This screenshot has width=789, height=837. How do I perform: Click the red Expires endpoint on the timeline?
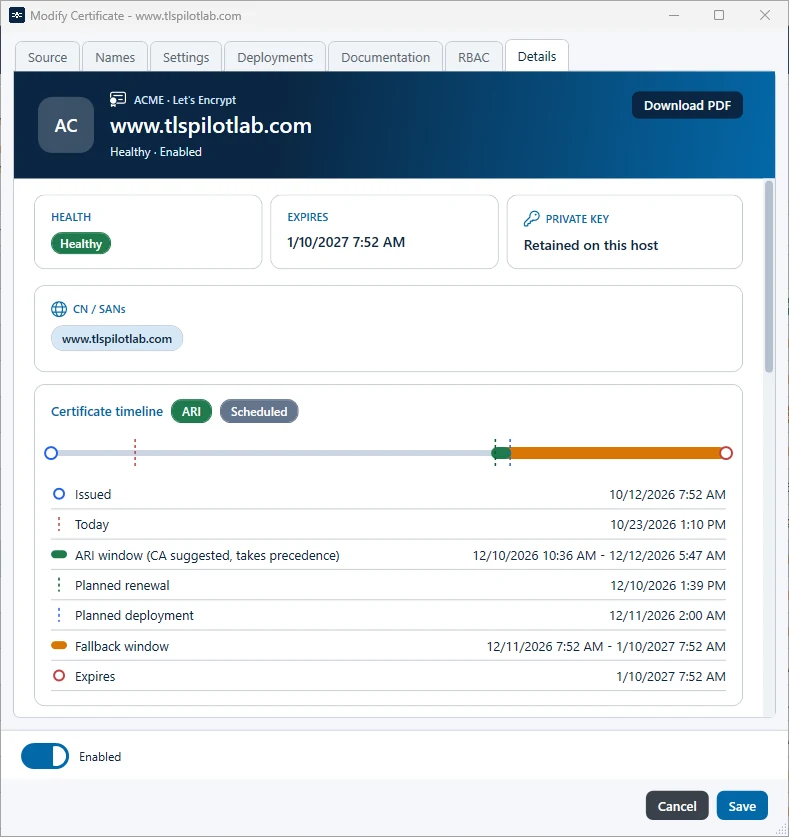click(x=726, y=453)
